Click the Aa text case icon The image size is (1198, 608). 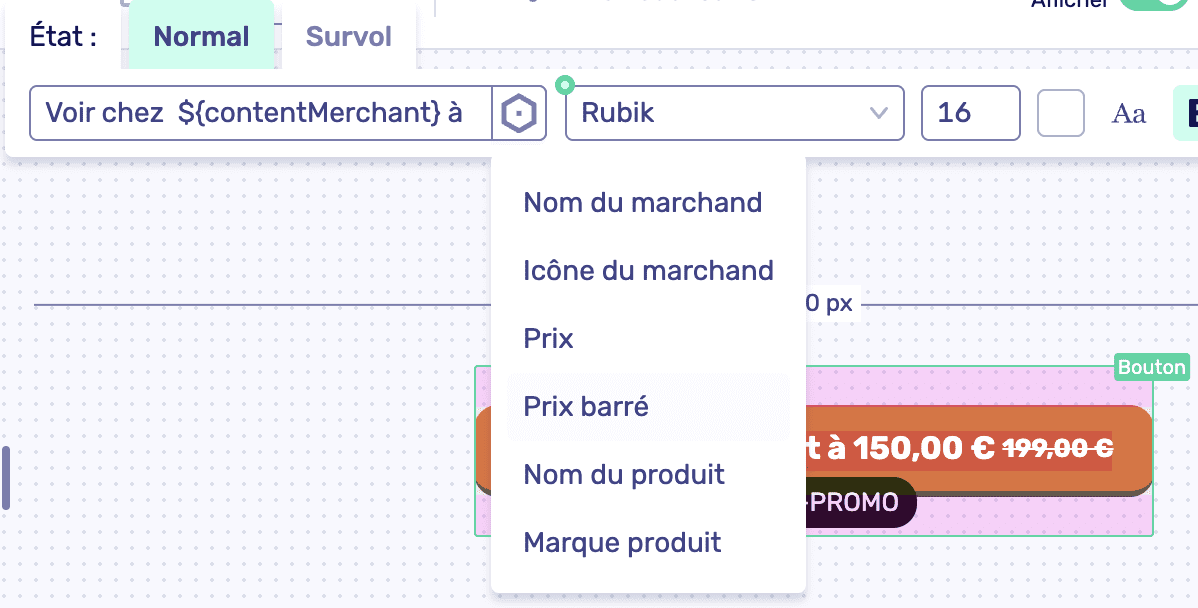tap(1128, 113)
